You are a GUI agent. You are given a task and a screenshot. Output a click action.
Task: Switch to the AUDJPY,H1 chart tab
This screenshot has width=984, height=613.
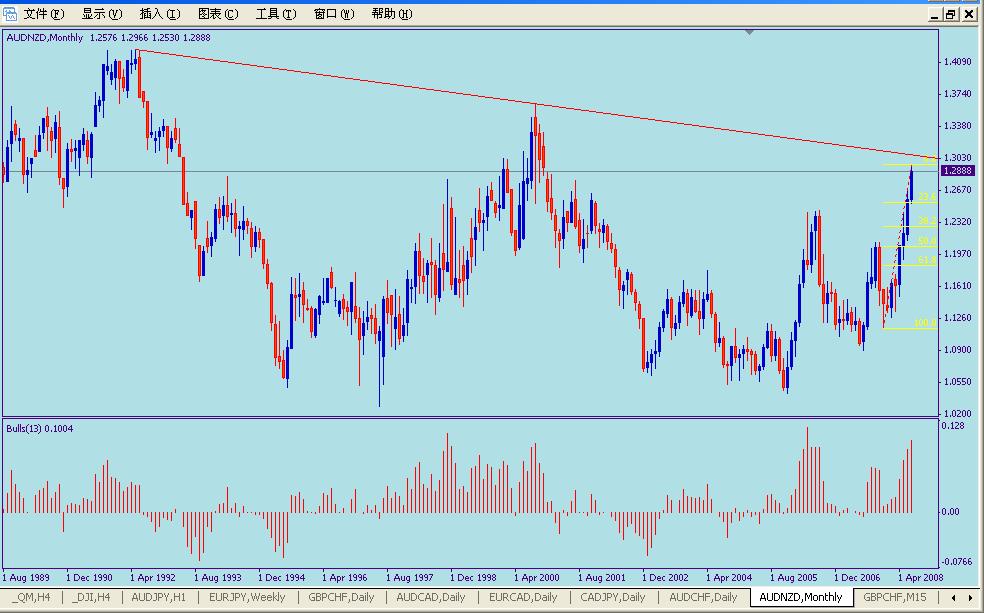point(159,597)
